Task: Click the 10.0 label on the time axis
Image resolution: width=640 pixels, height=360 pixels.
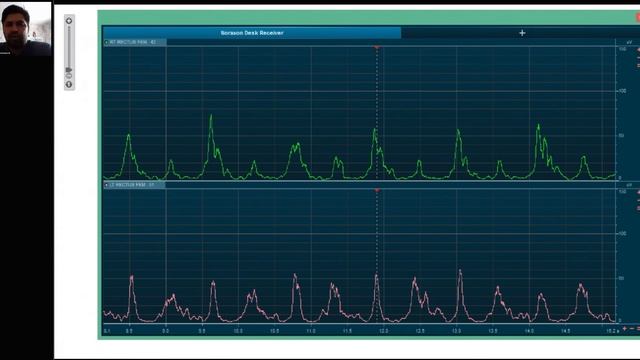Action: (238, 331)
